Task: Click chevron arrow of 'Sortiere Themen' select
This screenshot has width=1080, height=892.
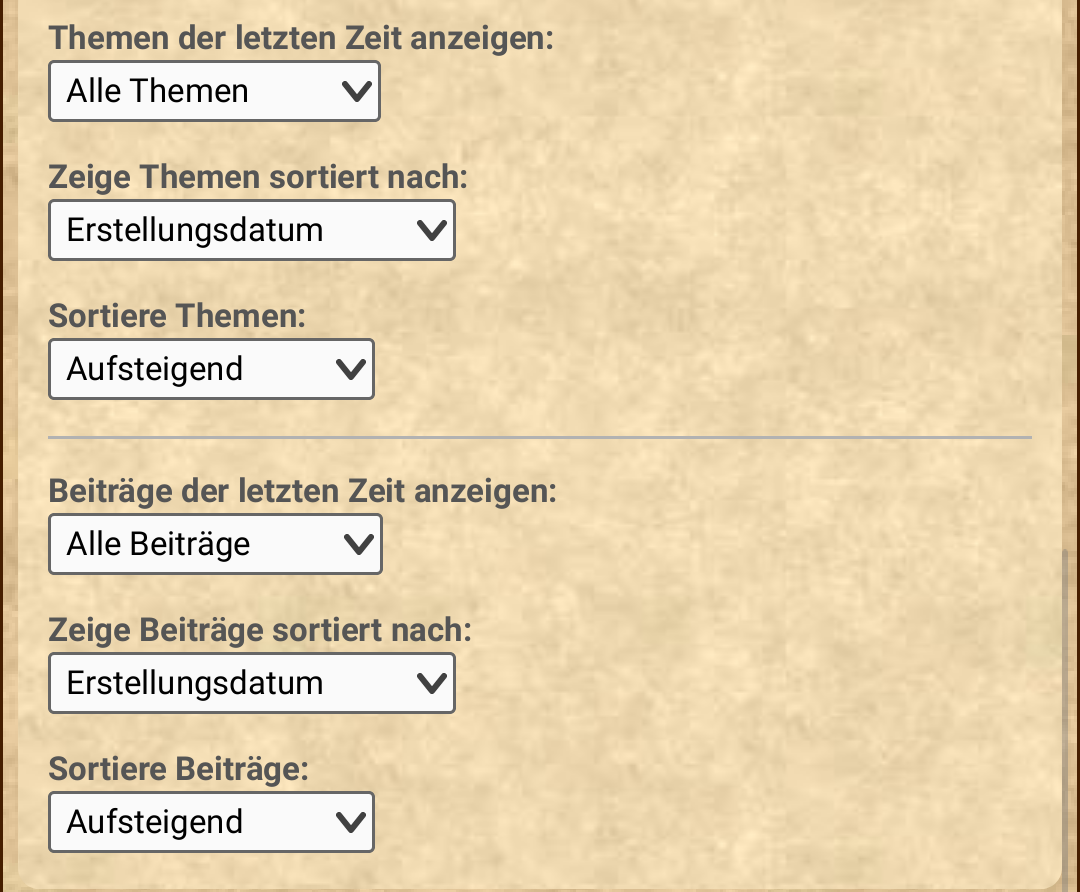Action: coord(350,370)
